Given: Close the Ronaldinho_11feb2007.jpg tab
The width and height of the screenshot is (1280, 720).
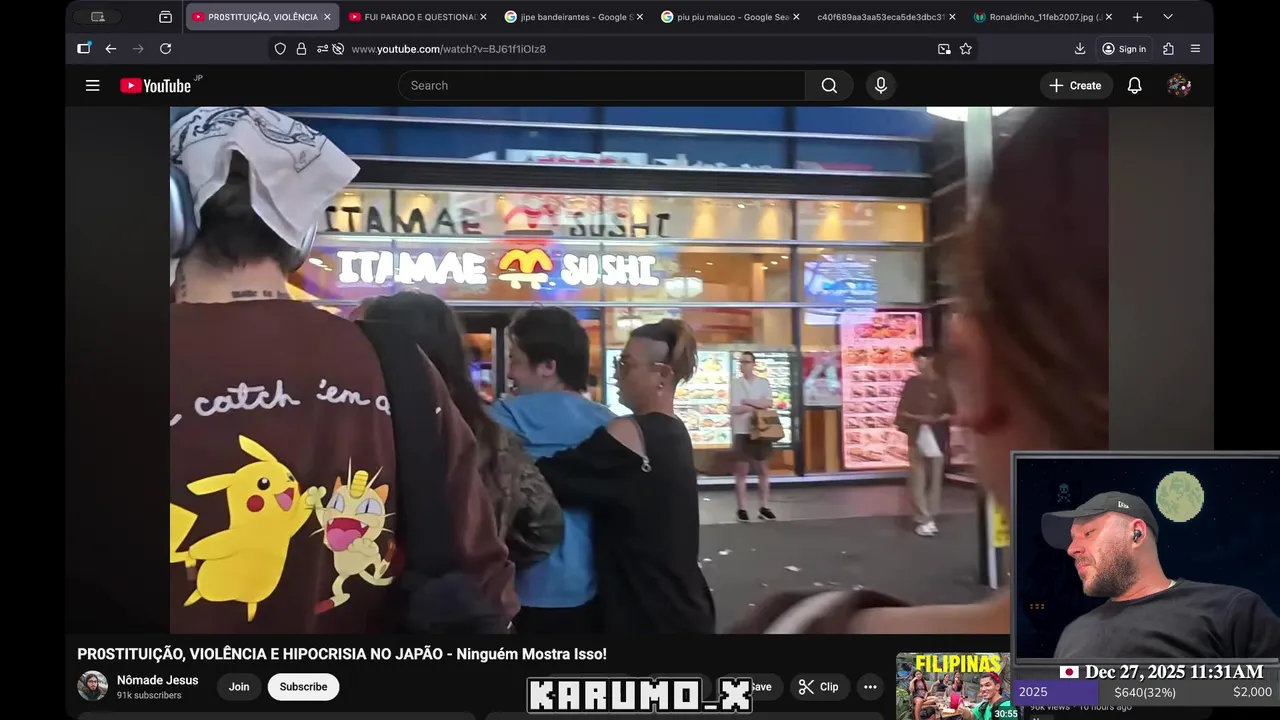Looking at the screenshot, I should [x=1108, y=17].
